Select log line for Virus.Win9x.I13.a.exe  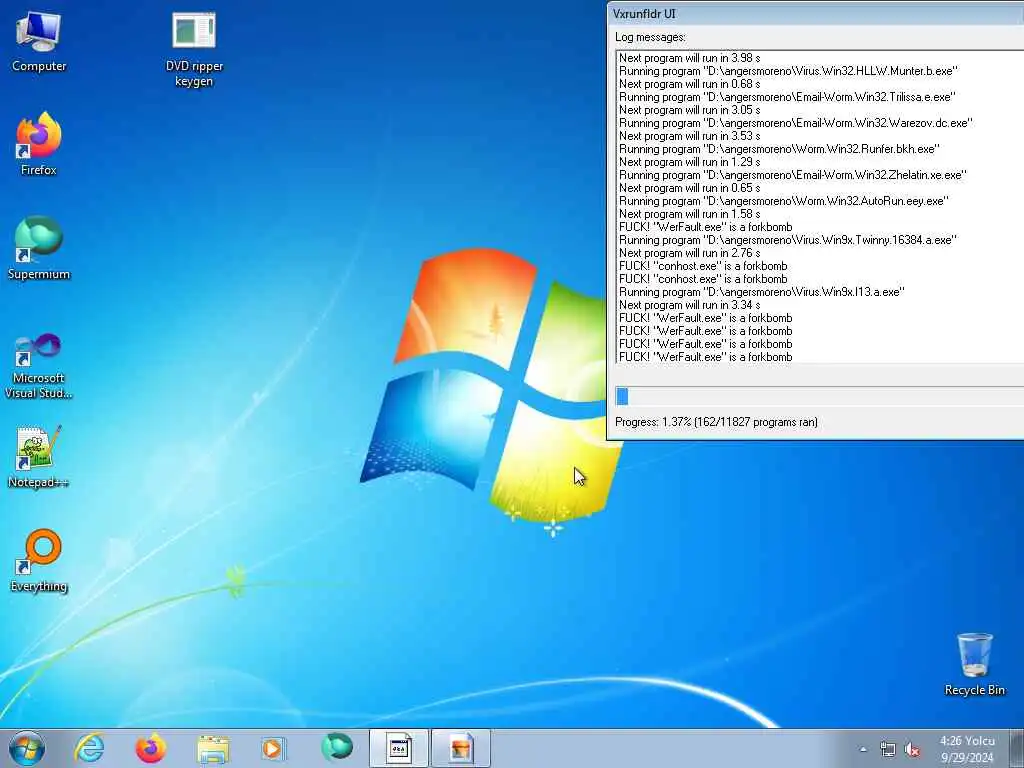point(761,292)
